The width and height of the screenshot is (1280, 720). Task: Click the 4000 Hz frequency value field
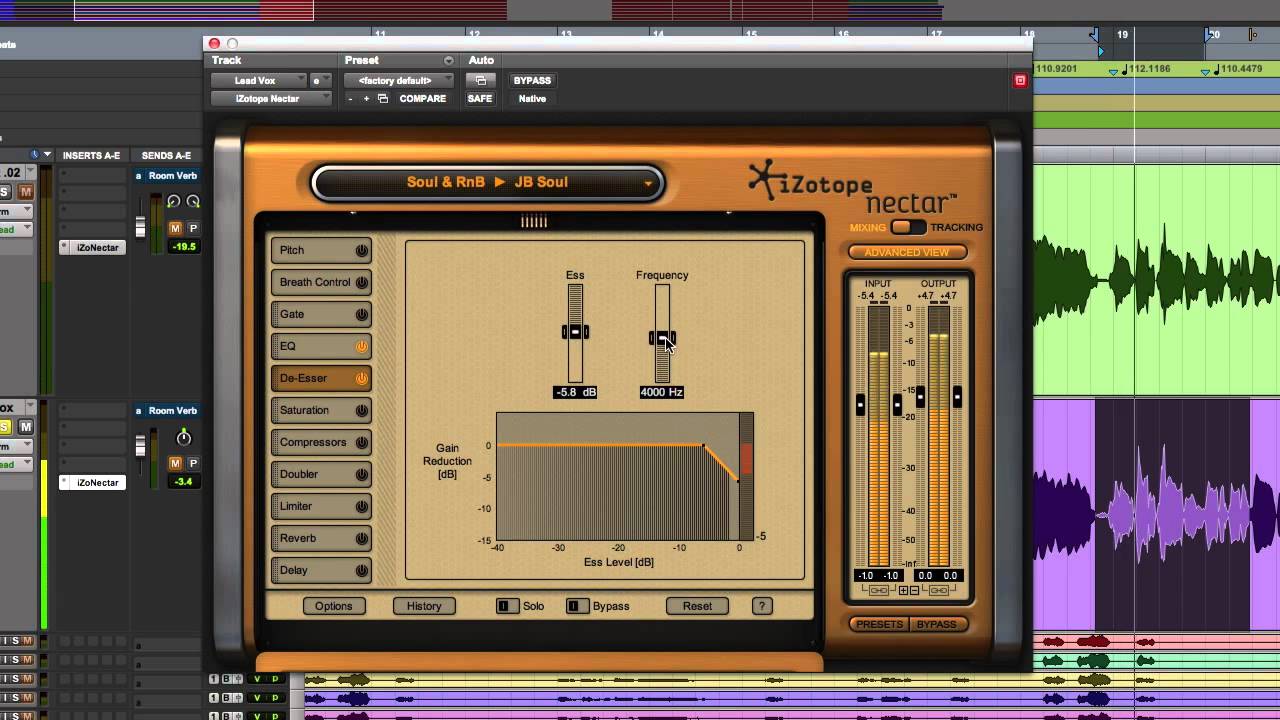pos(662,392)
